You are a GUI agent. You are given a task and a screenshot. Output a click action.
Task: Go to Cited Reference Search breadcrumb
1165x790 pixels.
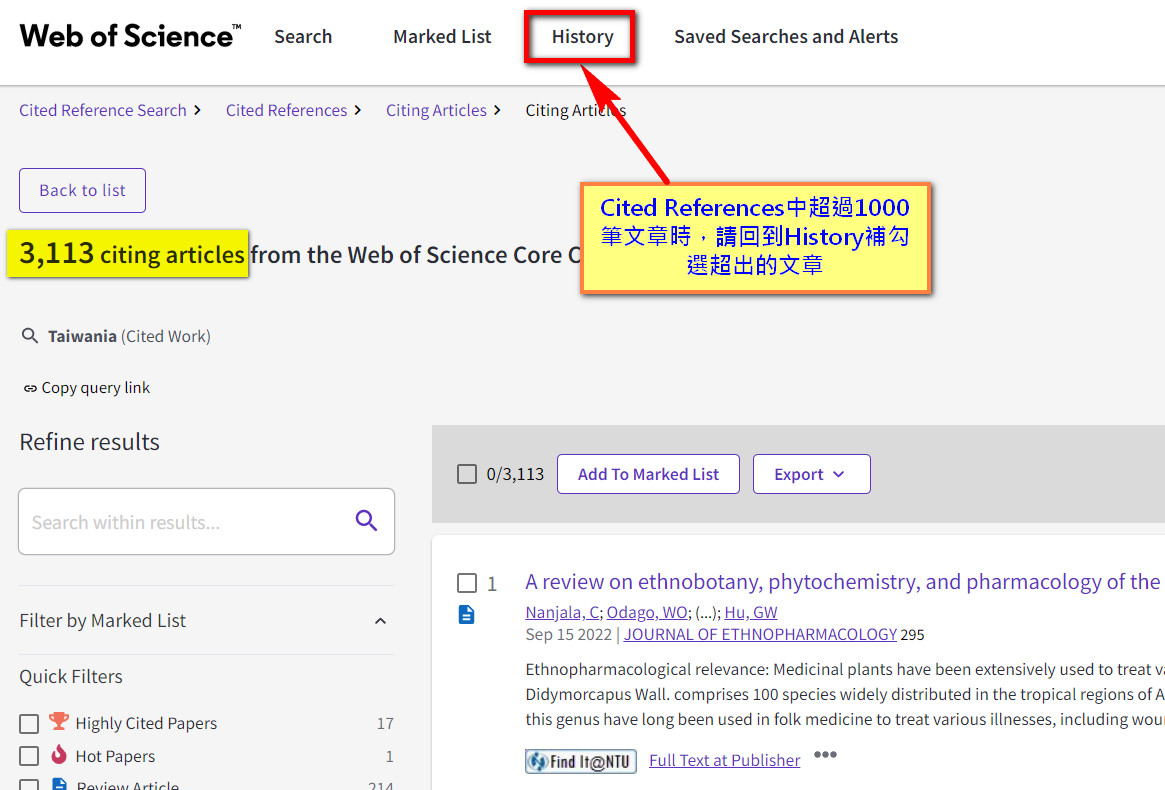103,110
